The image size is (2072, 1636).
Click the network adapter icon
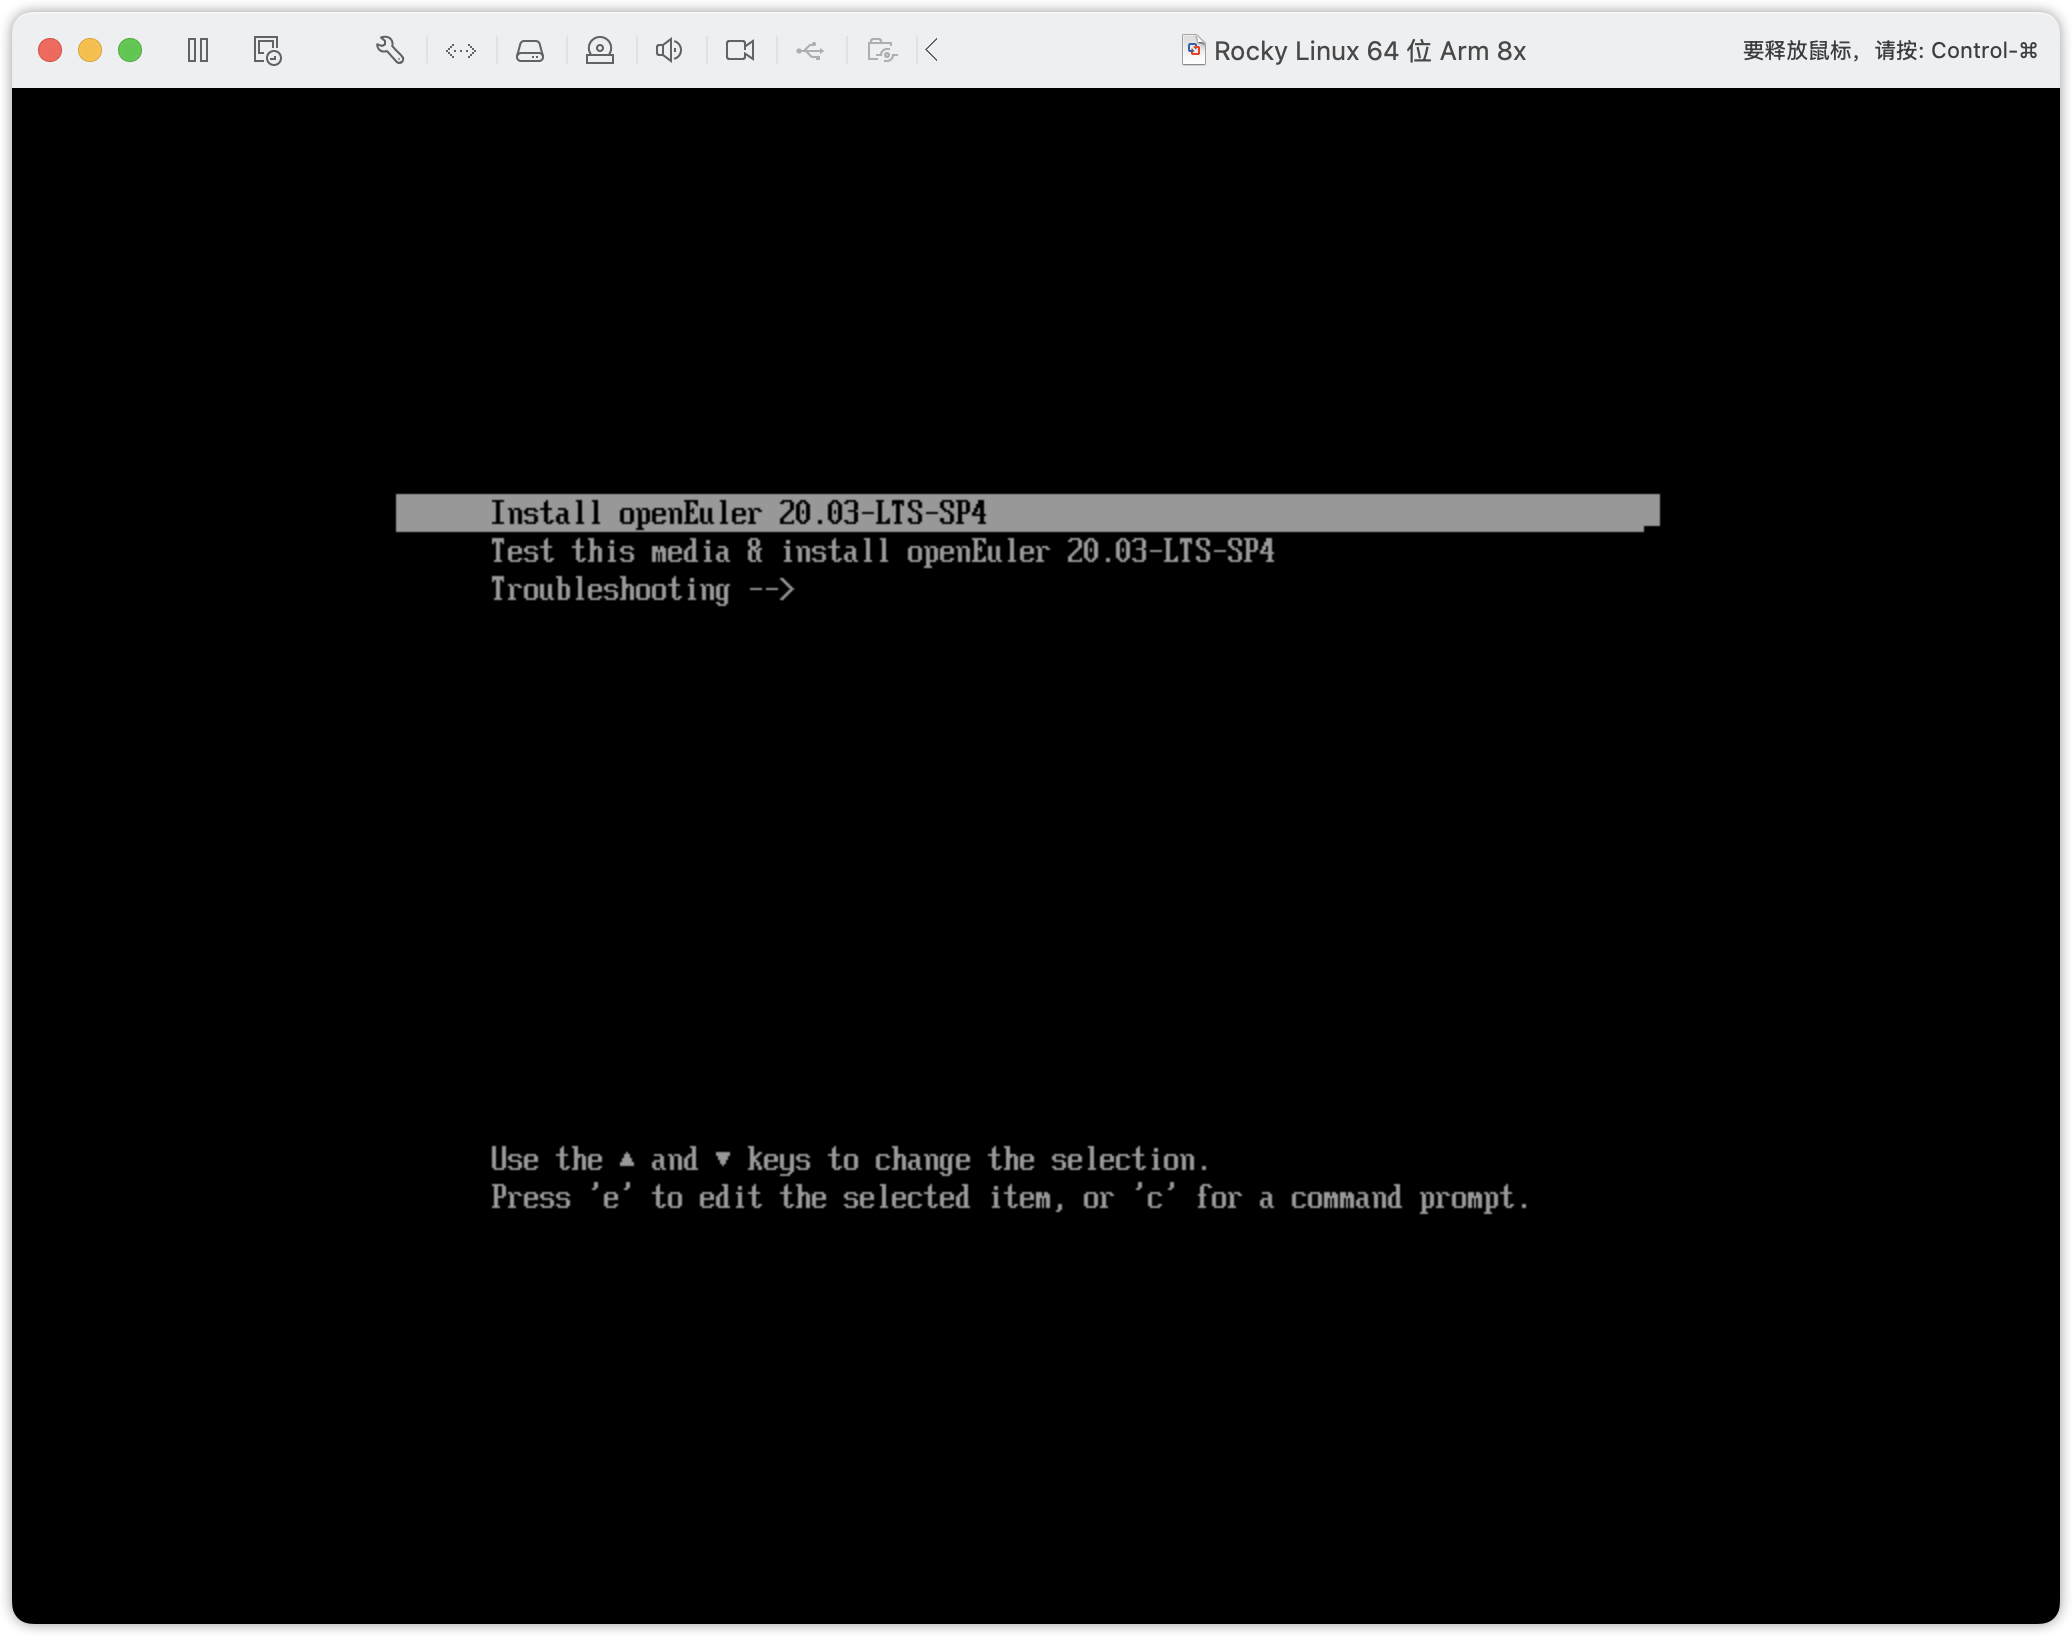coord(461,50)
